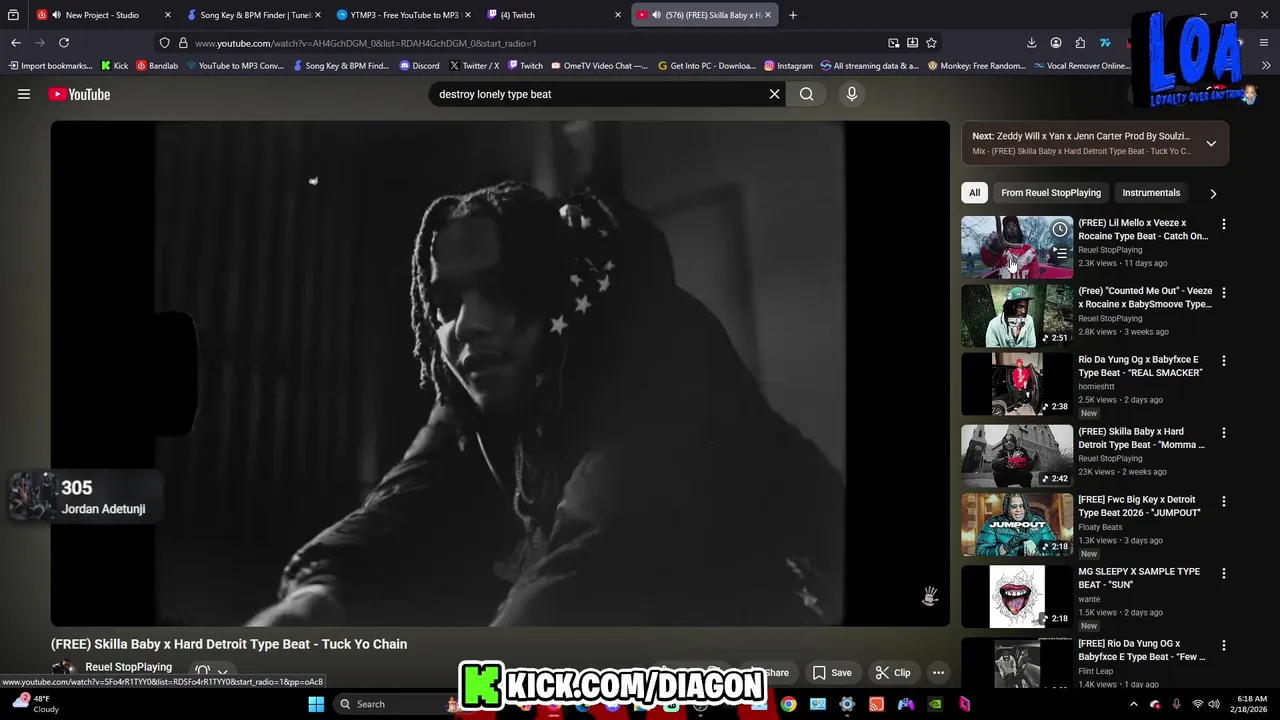Open the browser extensions puzzle icon
Viewport: 1280px width, 720px height.
[1080, 43]
